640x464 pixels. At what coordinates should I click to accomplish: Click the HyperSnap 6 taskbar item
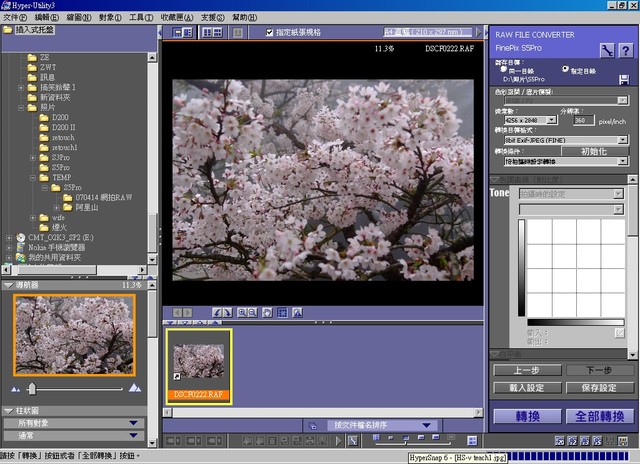pyautogui.click(x=457, y=457)
